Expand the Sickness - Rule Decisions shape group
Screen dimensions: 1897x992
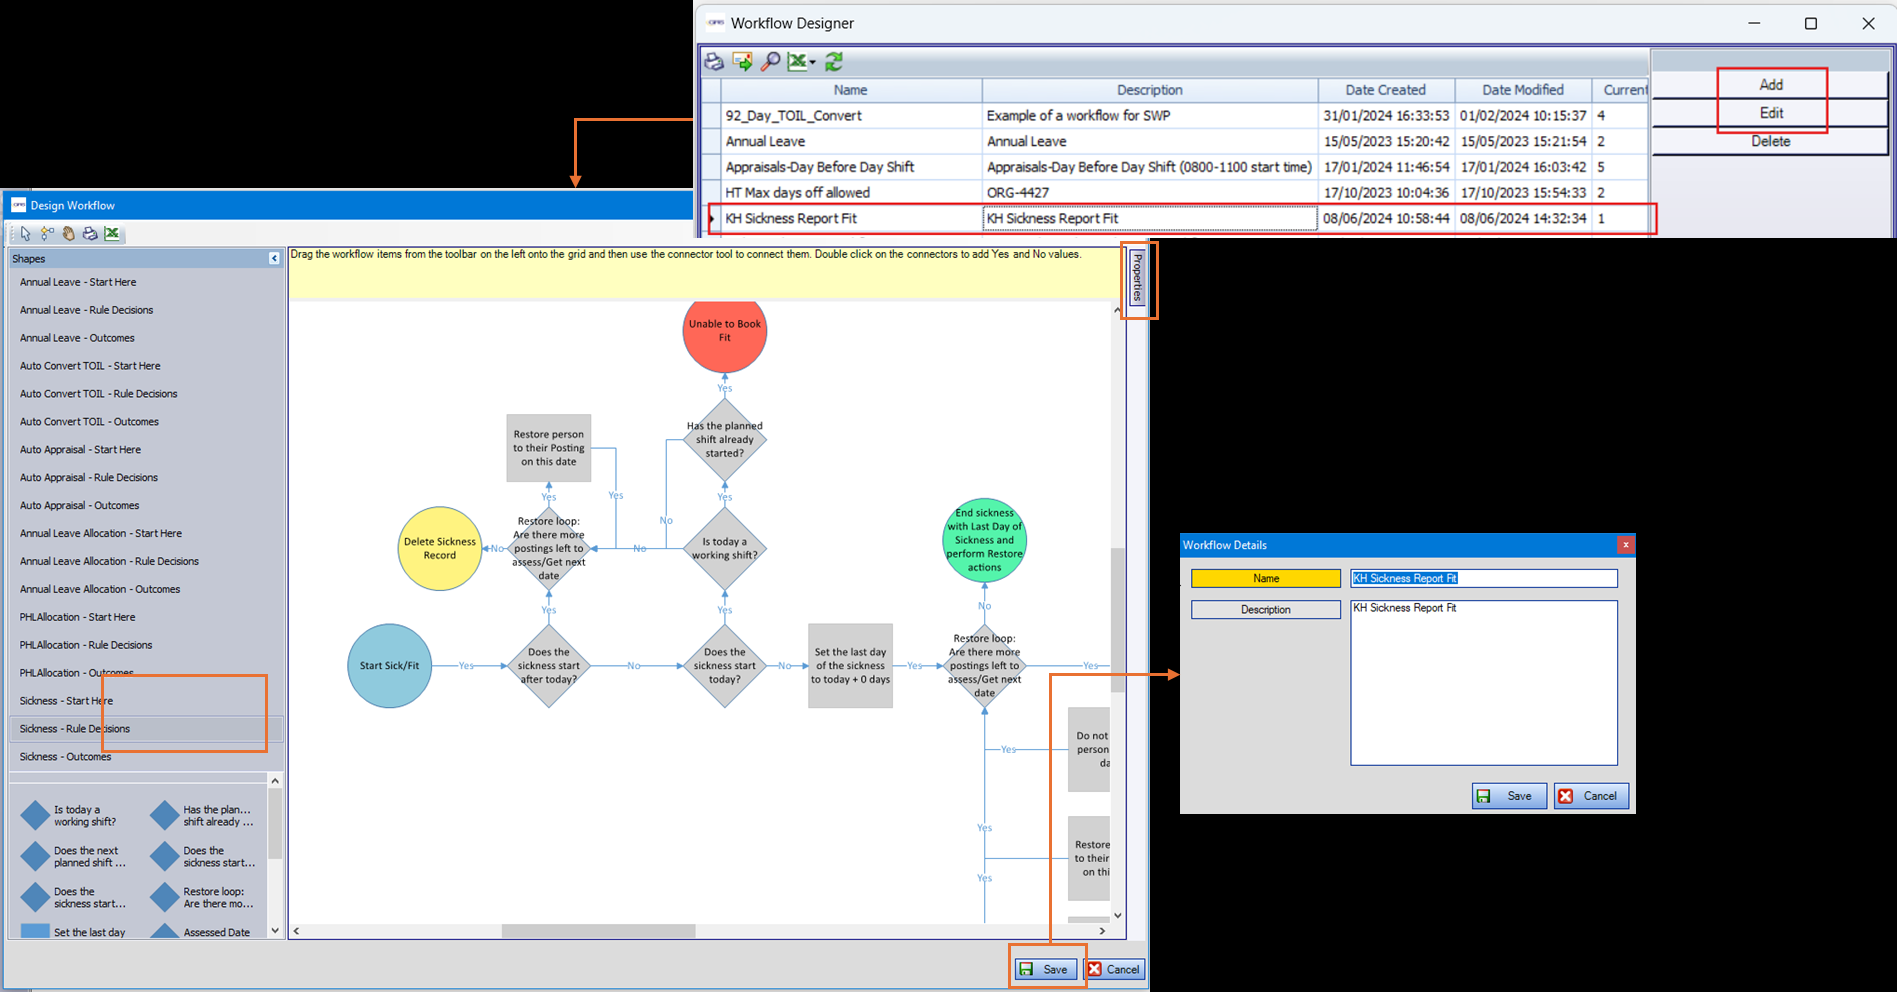75,729
